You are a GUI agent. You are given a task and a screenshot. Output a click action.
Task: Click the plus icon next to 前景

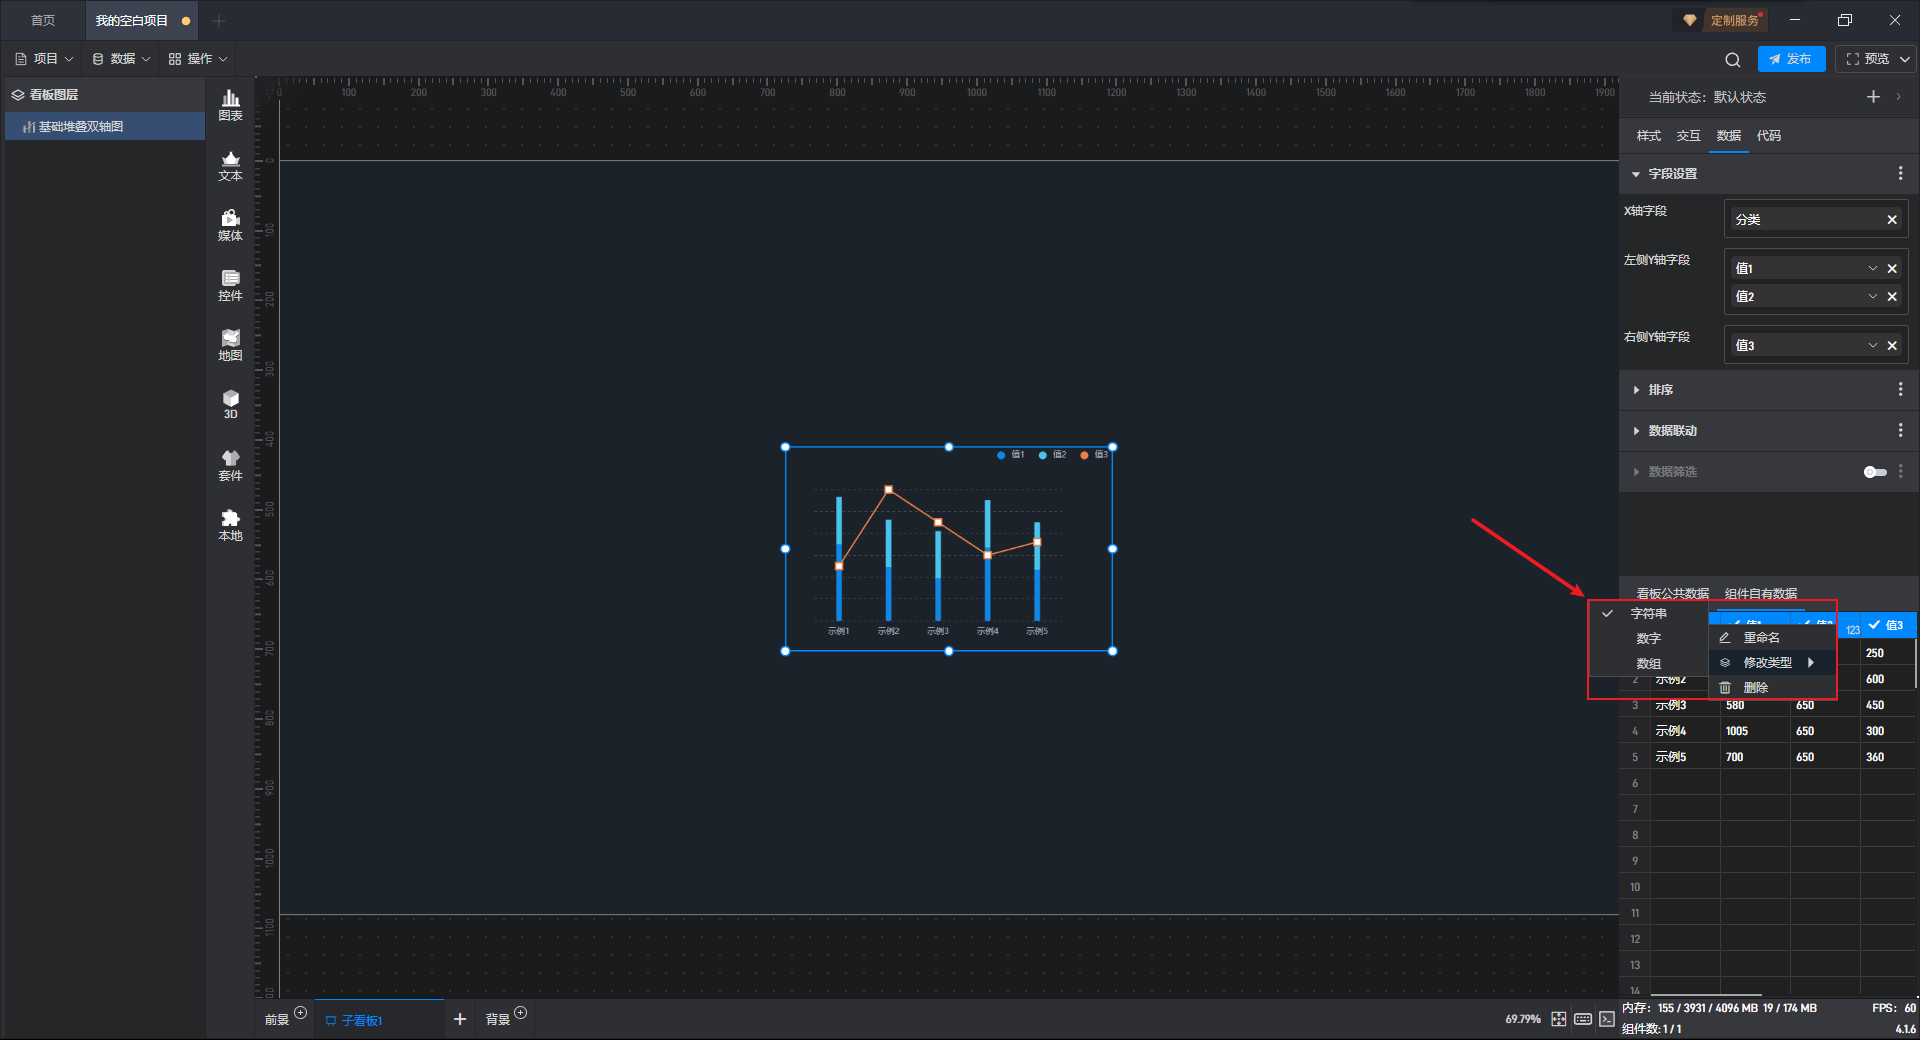click(x=300, y=1013)
